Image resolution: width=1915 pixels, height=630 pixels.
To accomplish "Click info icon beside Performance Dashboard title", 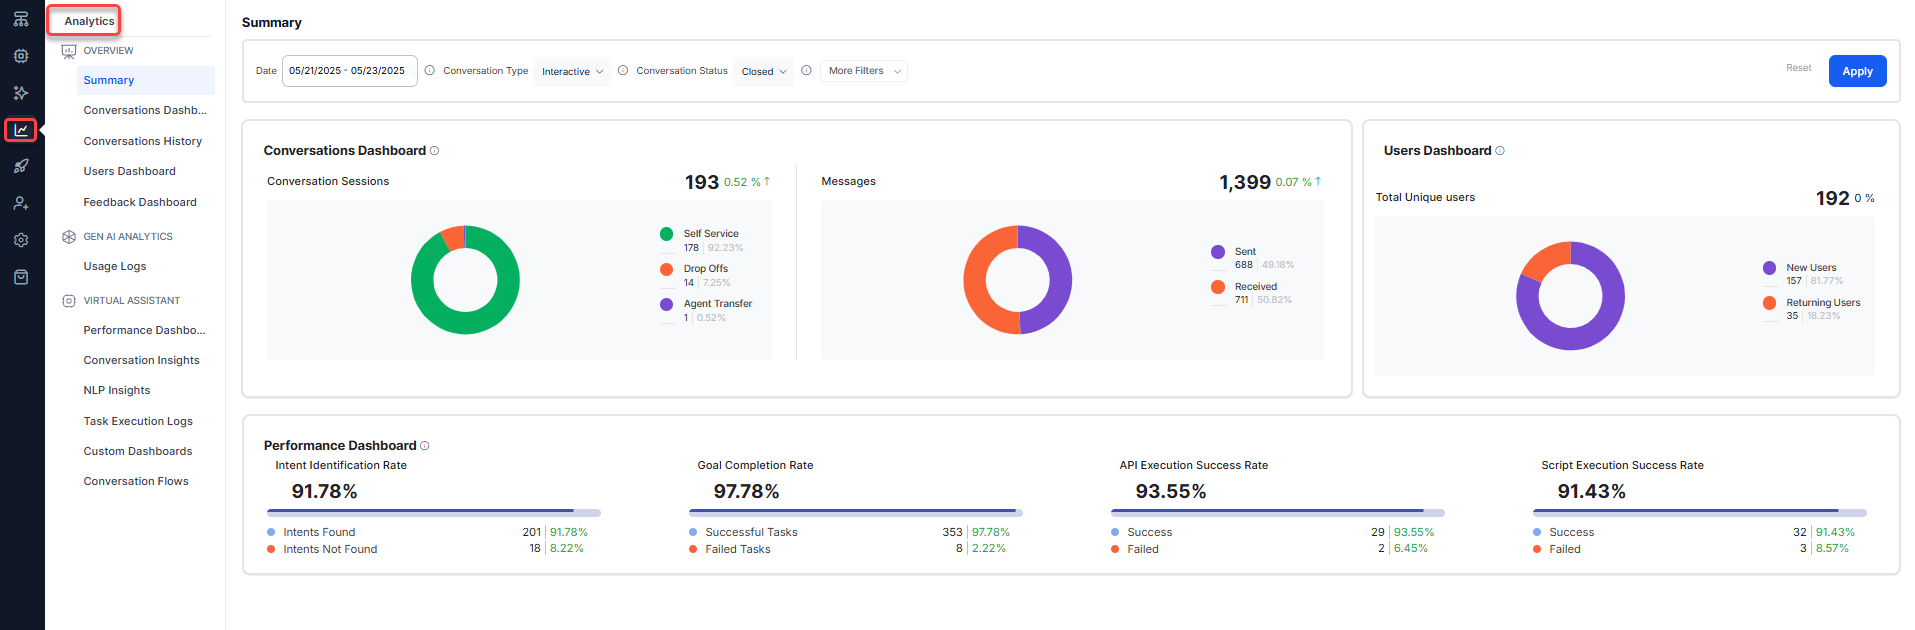I will coord(425,446).
